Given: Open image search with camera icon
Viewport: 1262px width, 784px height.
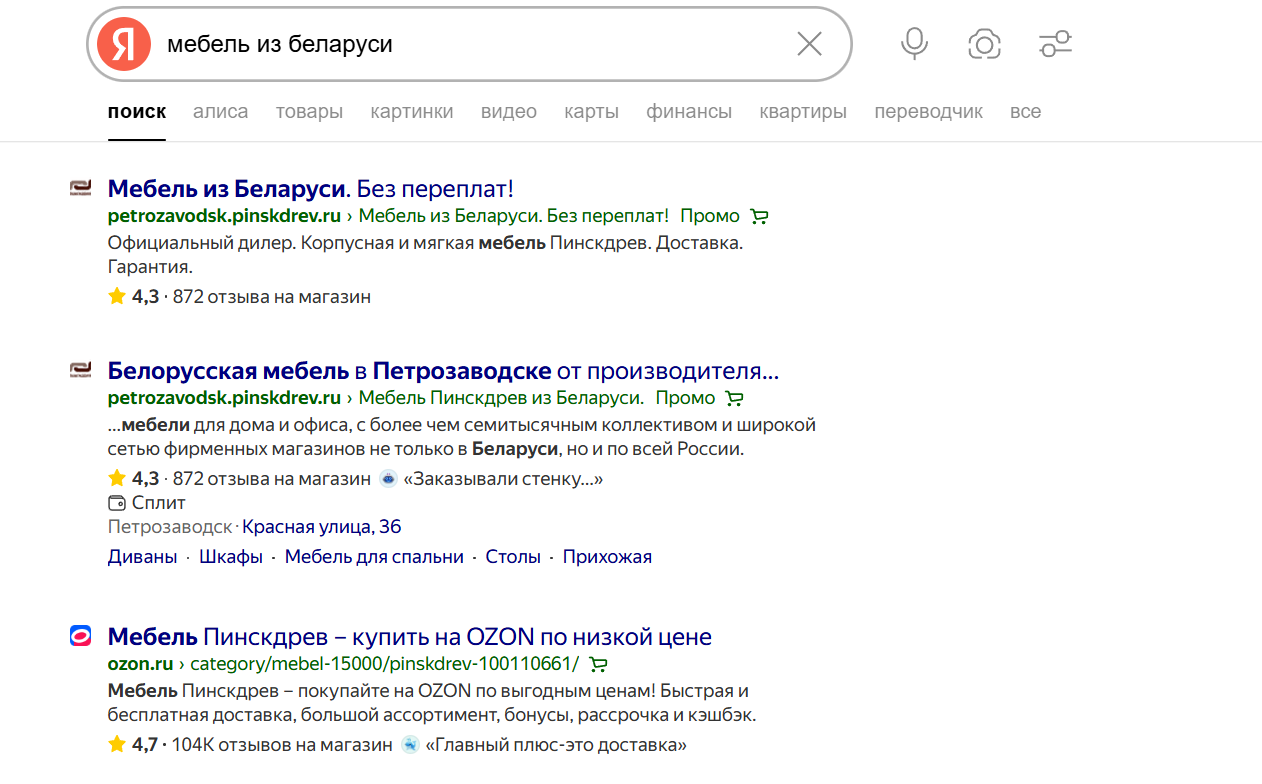Looking at the screenshot, I should (984, 44).
